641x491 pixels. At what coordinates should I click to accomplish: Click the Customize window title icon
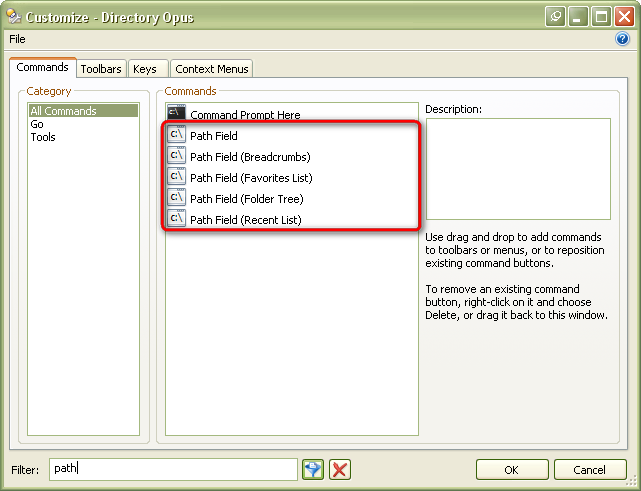[13, 16]
